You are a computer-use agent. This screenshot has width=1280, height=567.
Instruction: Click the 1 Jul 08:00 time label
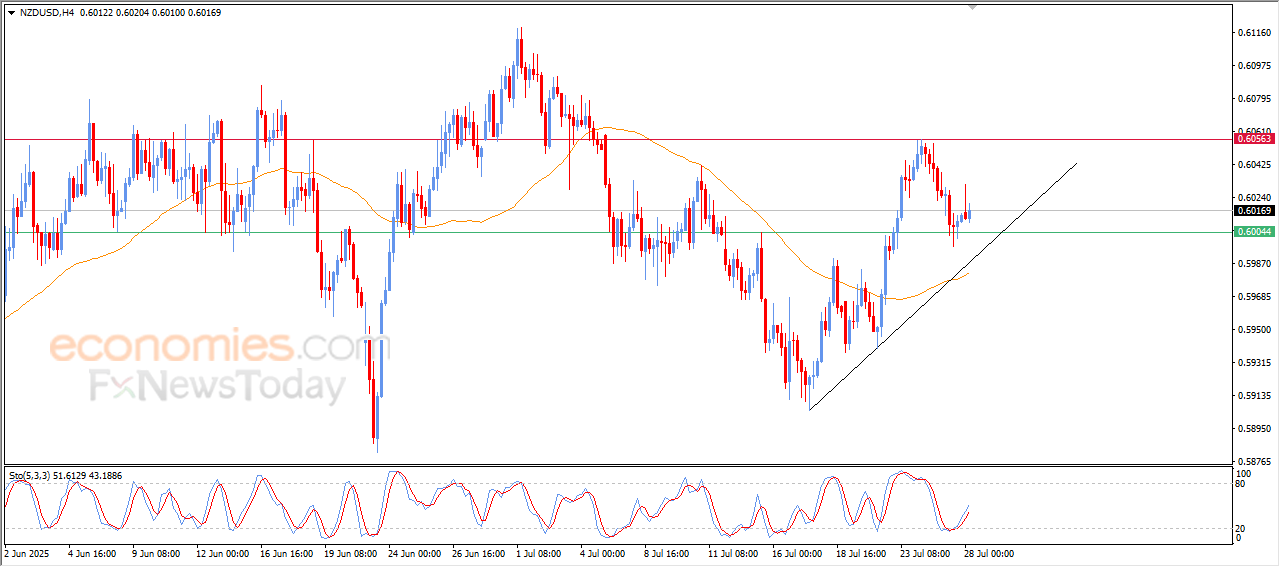coord(539,553)
